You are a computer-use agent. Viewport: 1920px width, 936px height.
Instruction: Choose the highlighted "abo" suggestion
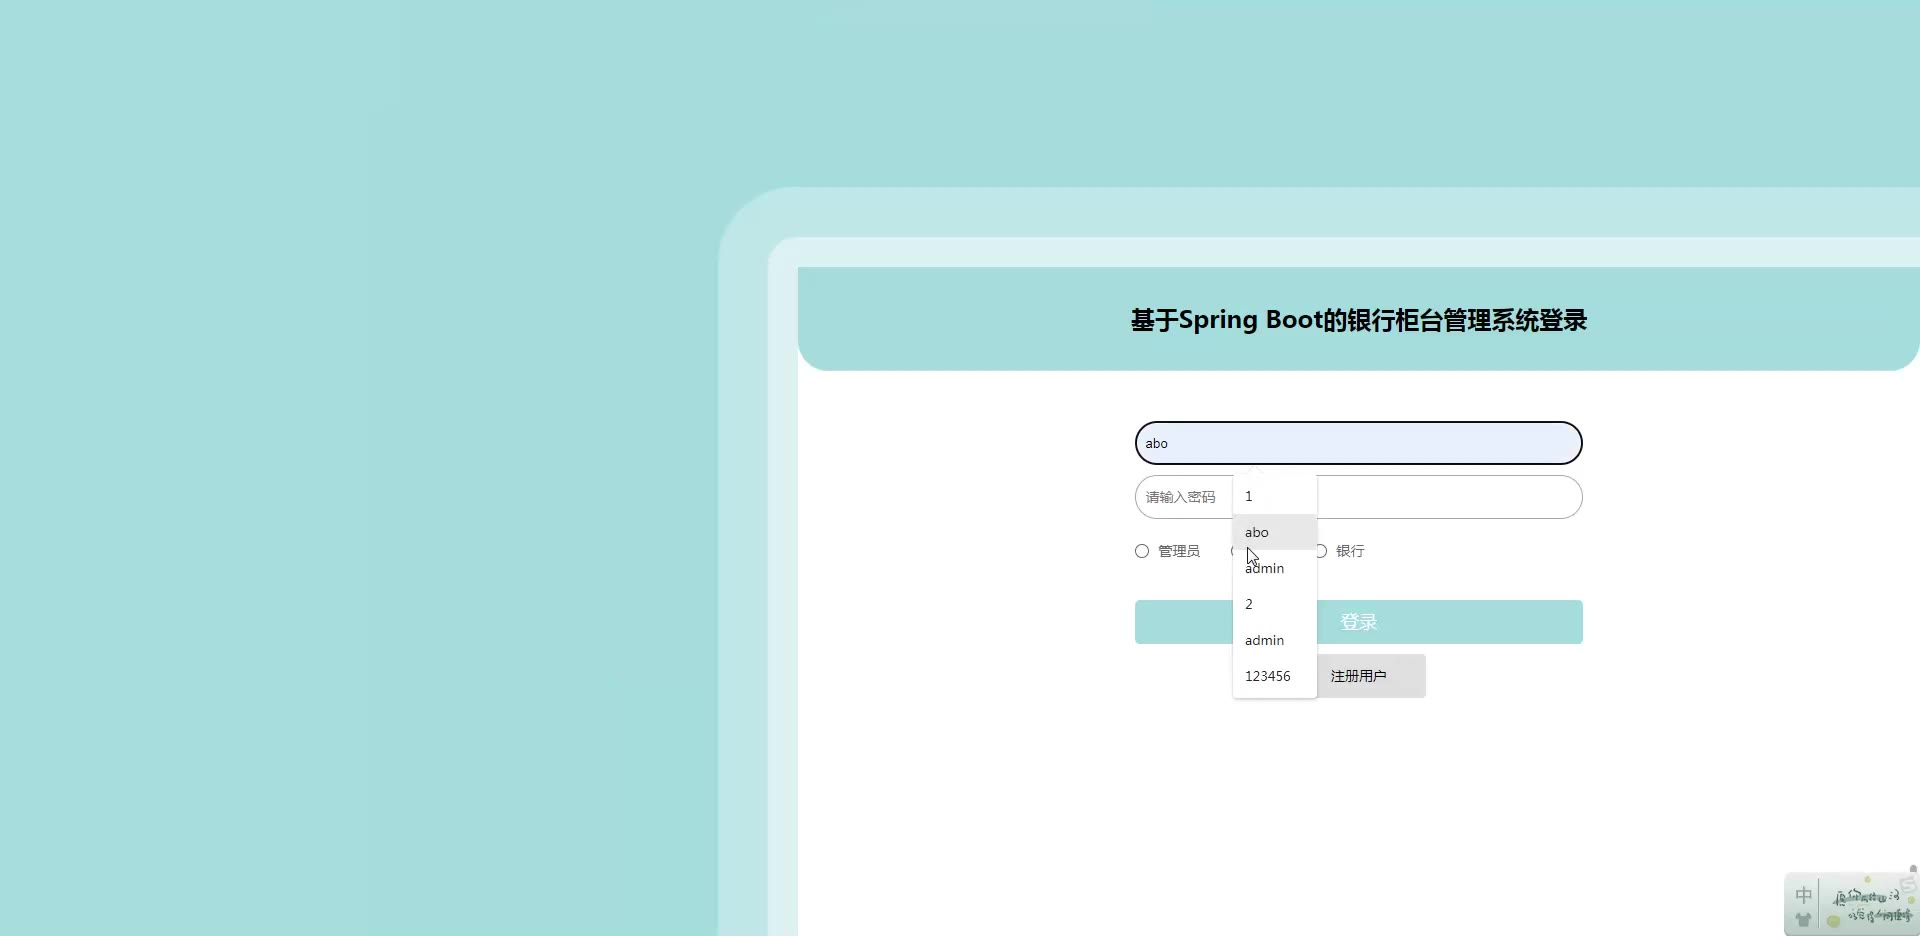coord(1275,532)
